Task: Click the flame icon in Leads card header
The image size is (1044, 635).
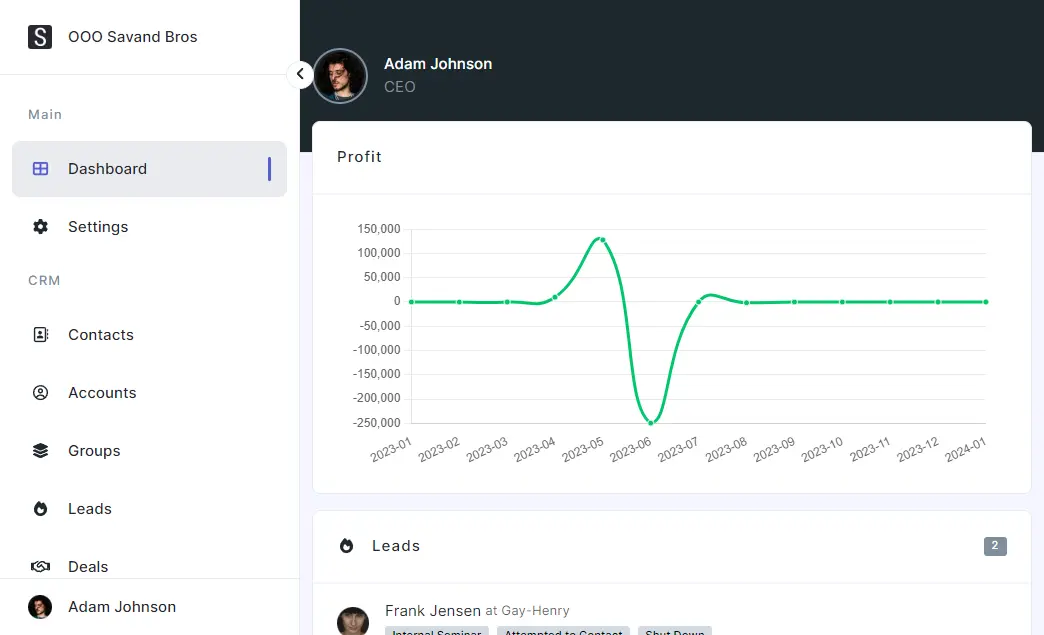Action: pos(346,546)
